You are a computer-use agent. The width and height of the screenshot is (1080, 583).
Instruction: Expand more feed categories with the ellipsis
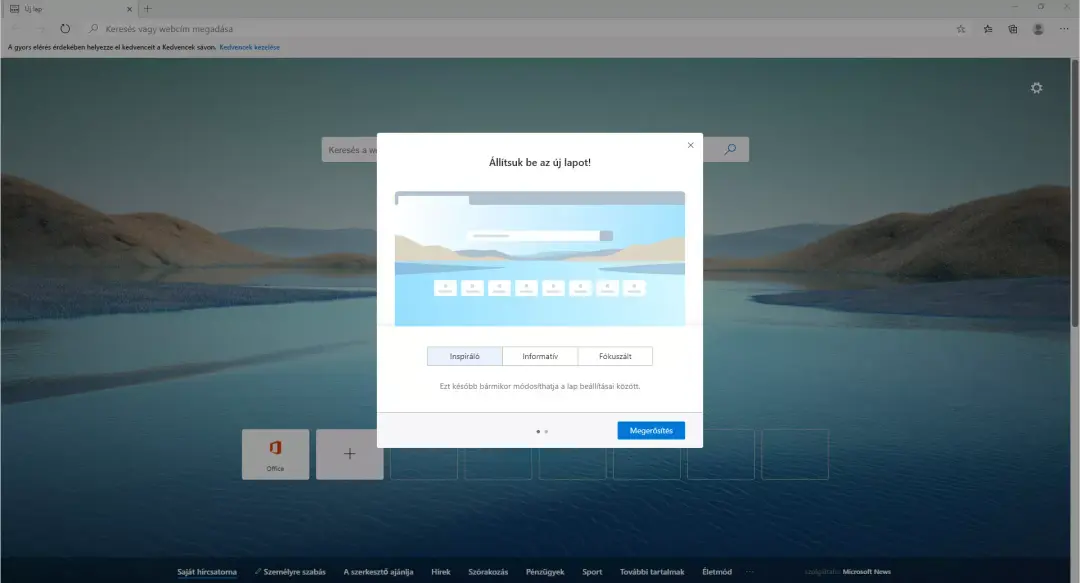coord(750,572)
